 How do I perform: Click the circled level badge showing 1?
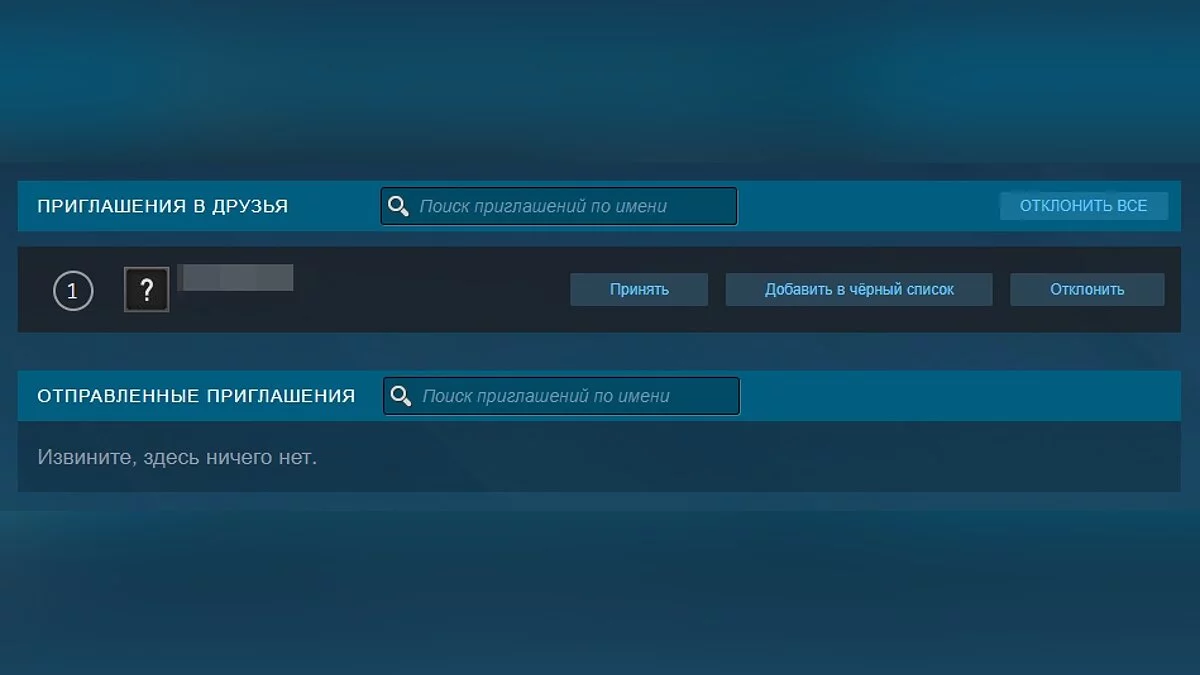tap(72, 292)
